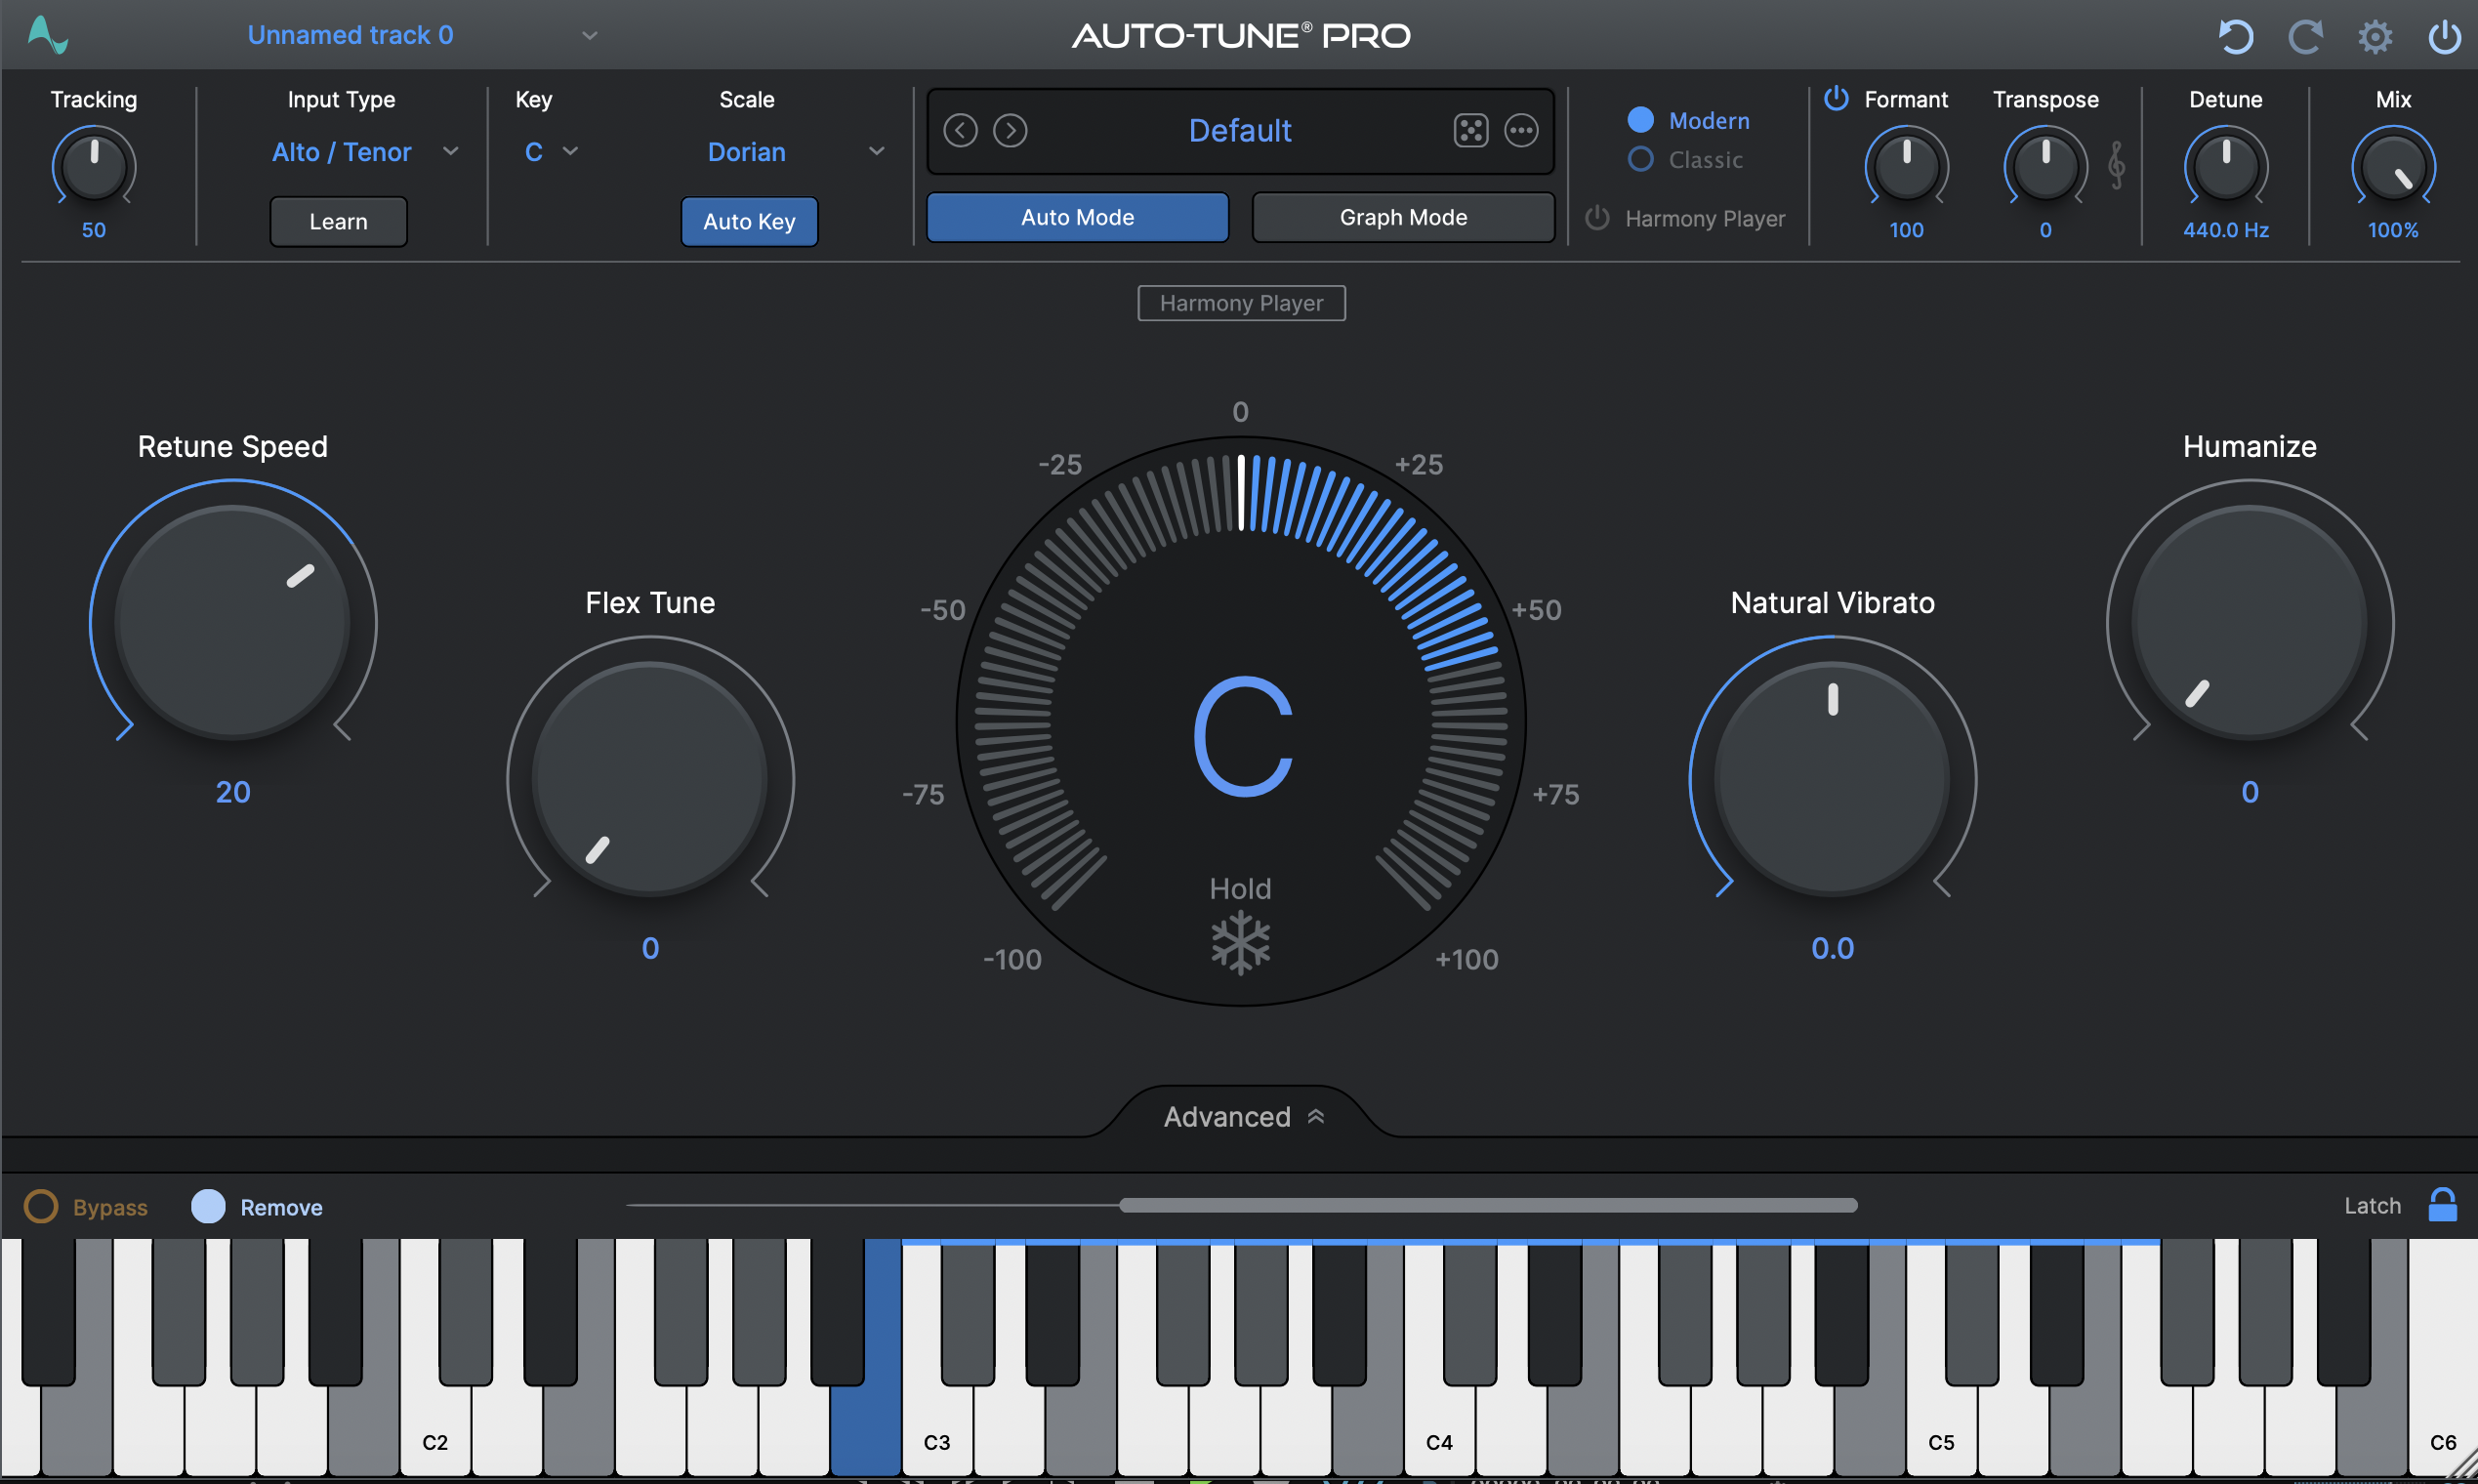Viewport: 2478px width, 1484px height.
Task: Select the Classic radio option
Action: [1641, 159]
